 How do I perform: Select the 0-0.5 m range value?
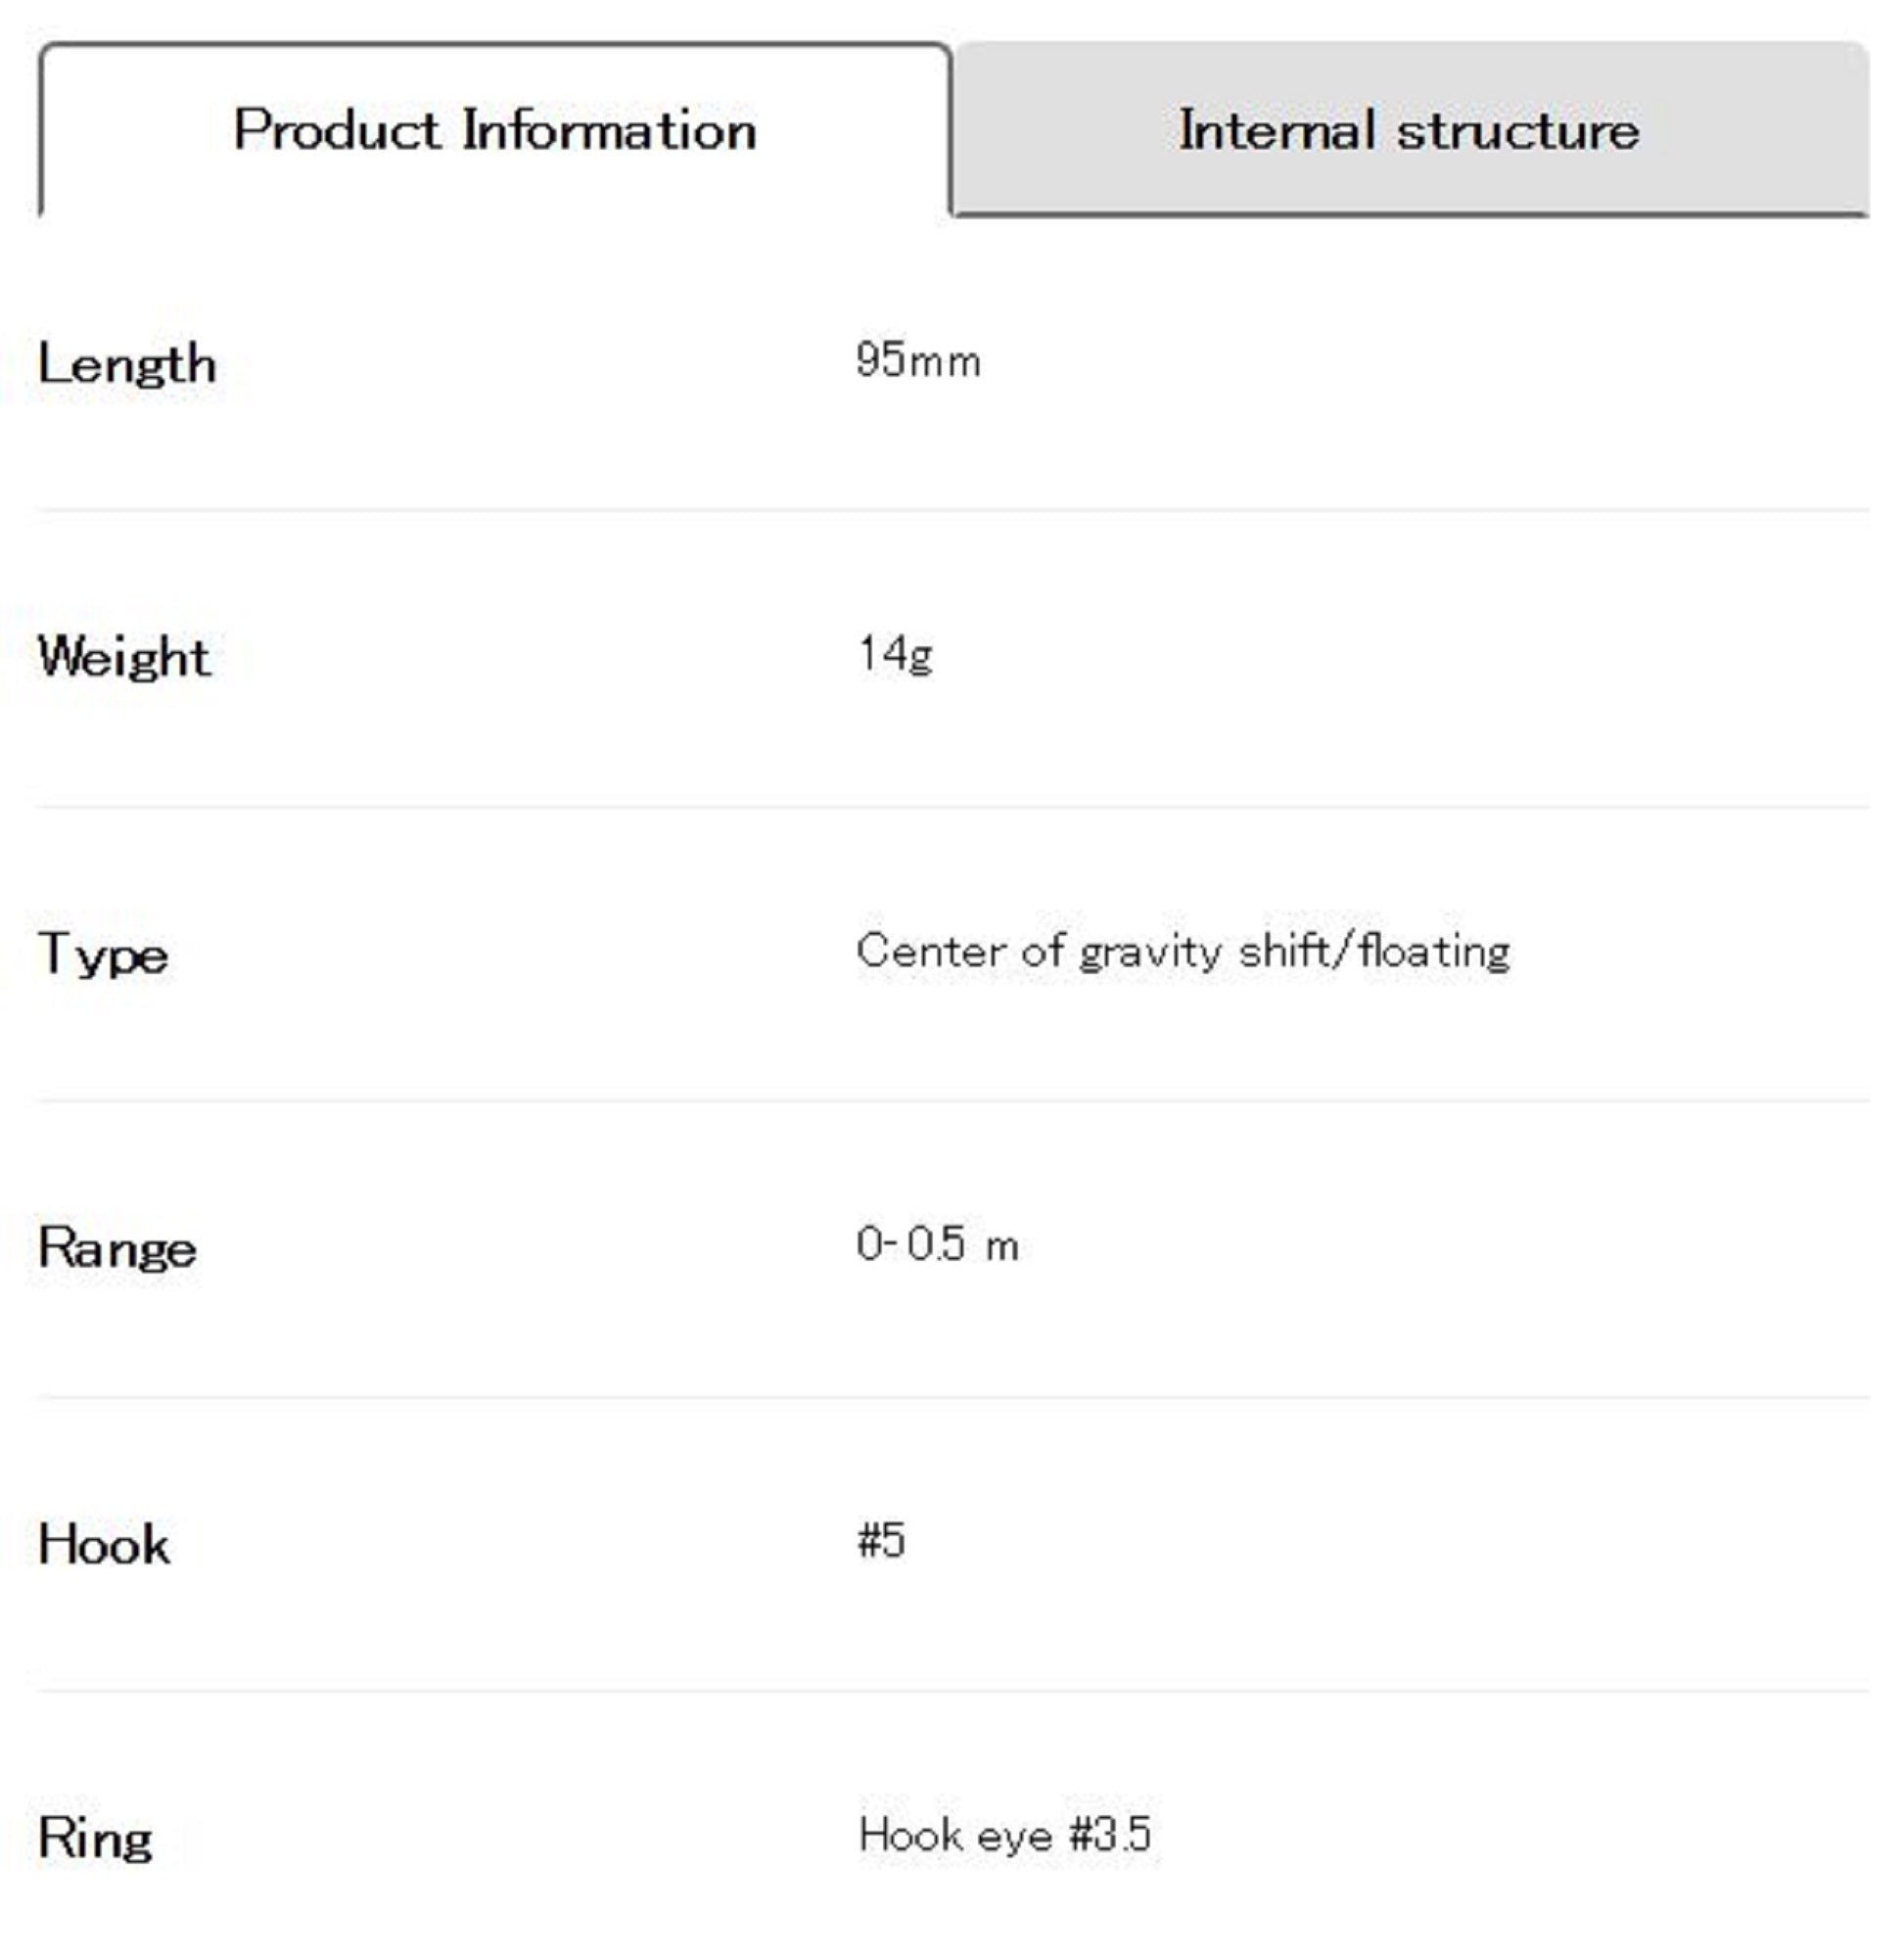click(x=937, y=1245)
